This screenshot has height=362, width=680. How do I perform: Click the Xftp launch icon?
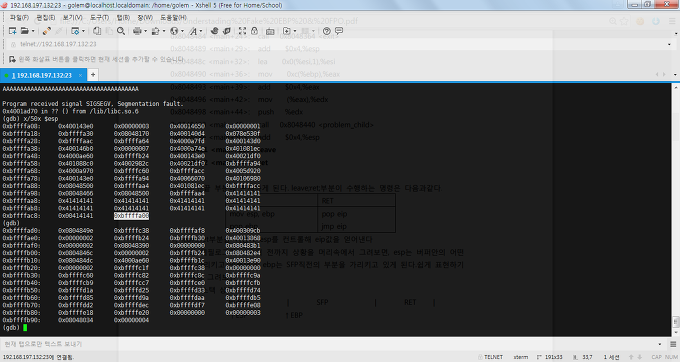point(214,31)
